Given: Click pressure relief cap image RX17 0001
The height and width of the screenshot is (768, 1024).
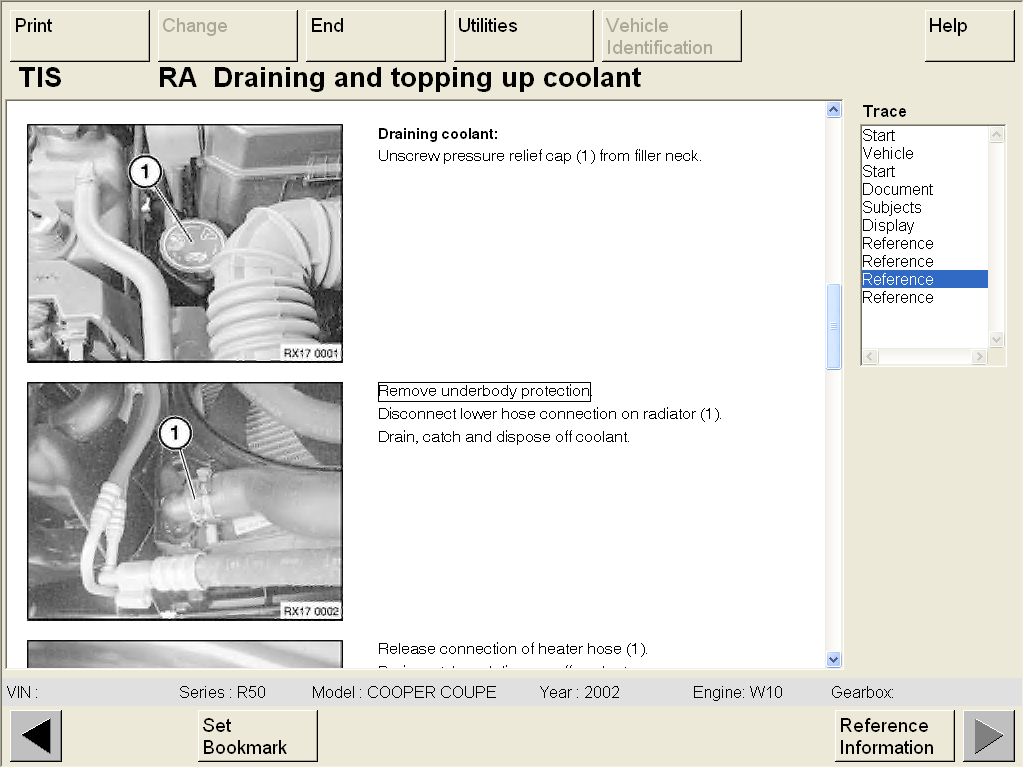Looking at the screenshot, I should point(185,243).
